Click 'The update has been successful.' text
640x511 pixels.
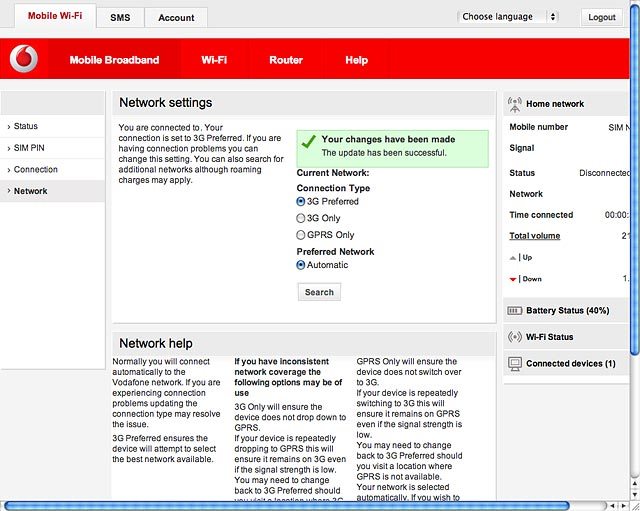click(384, 153)
